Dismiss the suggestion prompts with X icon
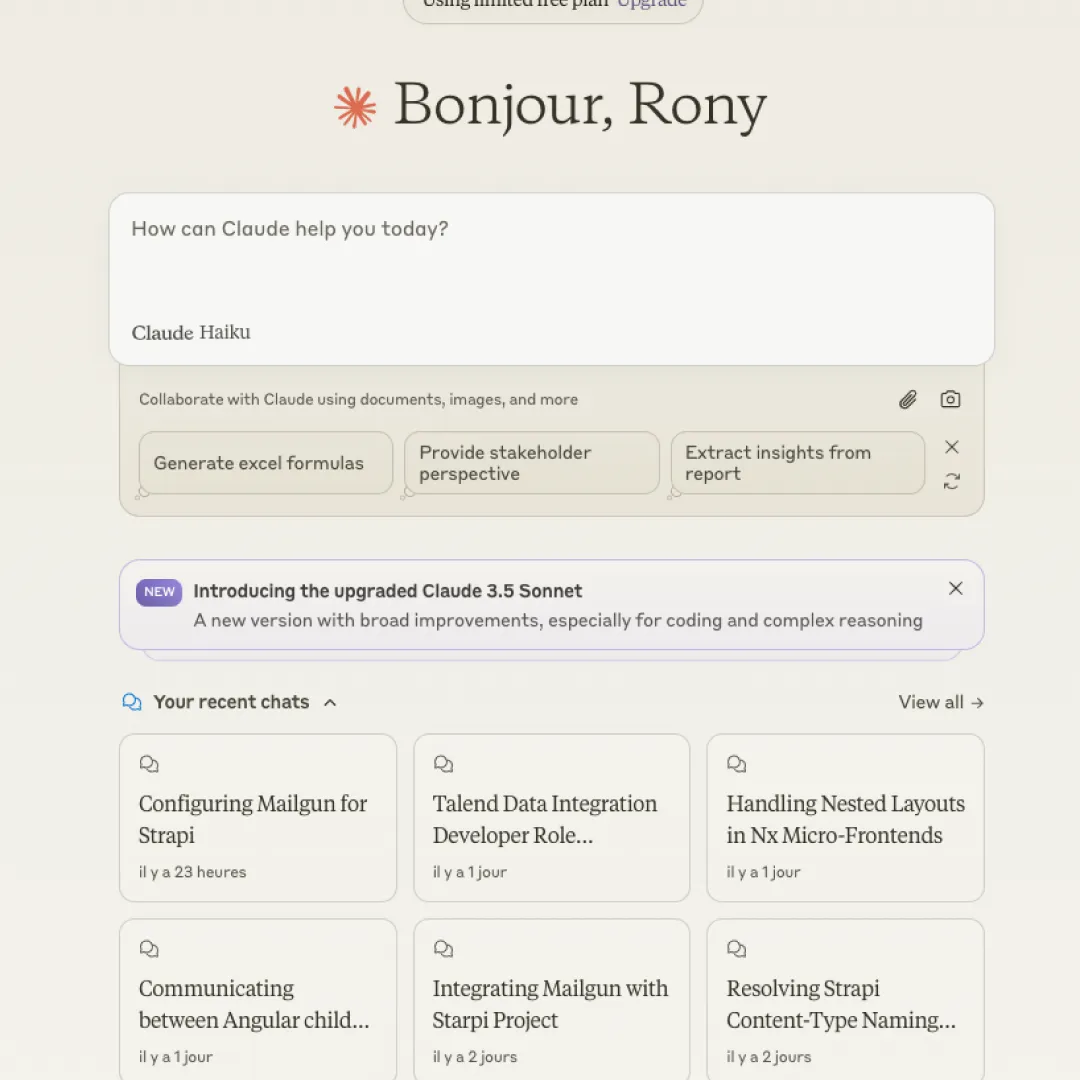Image resolution: width=1080 pixels, height=1080 pixels. 952,447
